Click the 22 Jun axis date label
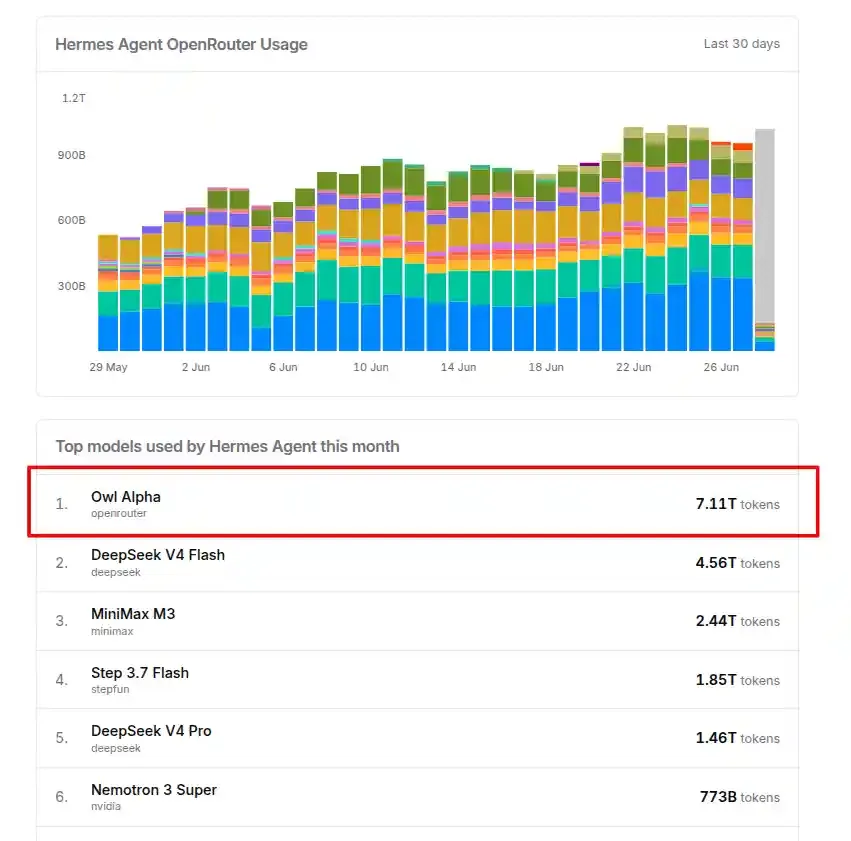This screenshot has height=841, width=851. pos(633,367)
